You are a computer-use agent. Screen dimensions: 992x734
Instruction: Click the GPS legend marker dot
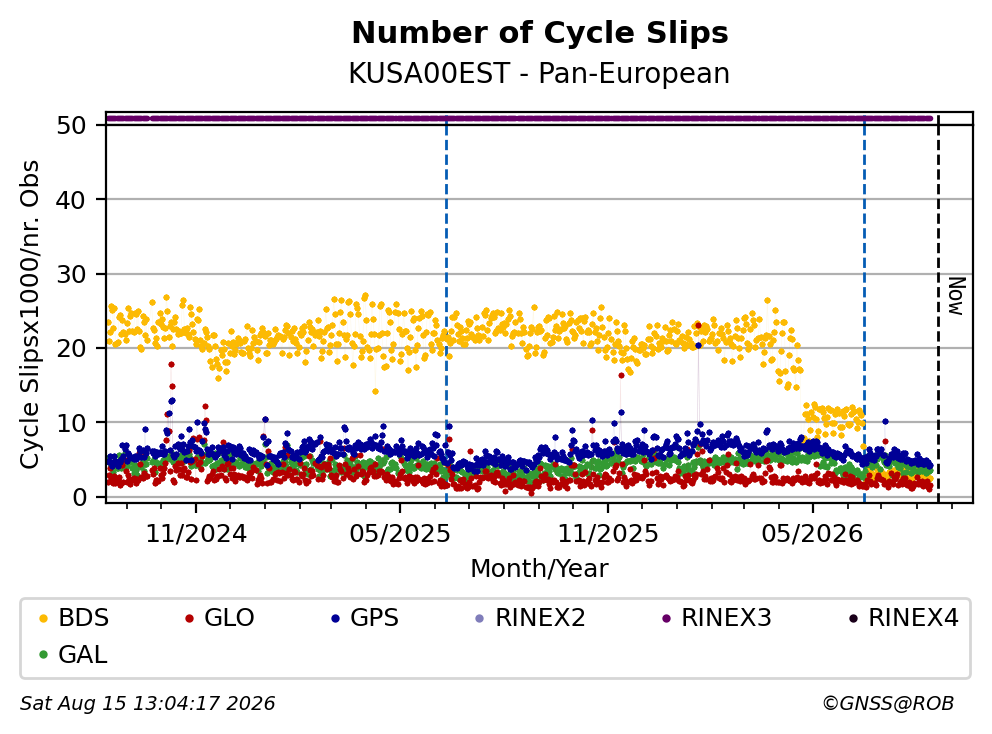(x=335, y=618)
